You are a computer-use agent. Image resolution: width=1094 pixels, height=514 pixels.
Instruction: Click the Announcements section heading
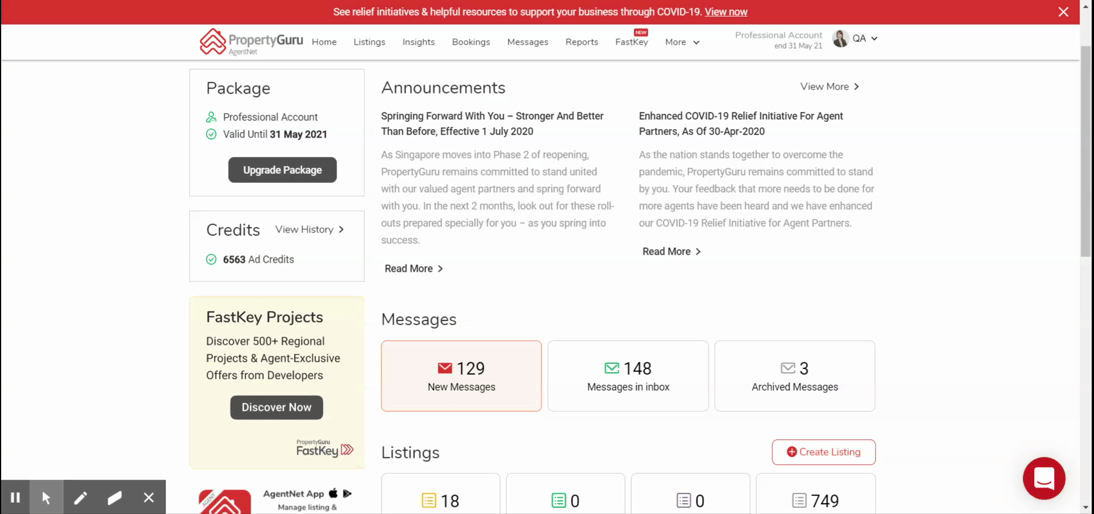point(443,87)
